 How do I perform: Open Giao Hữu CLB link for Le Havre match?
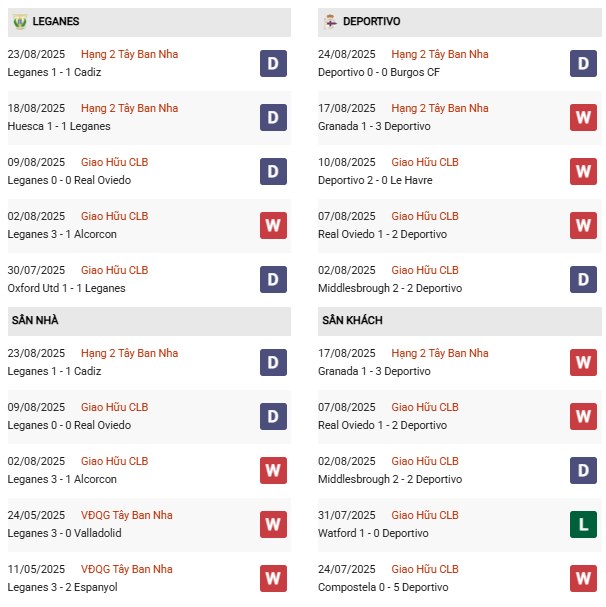pos(425,162)
